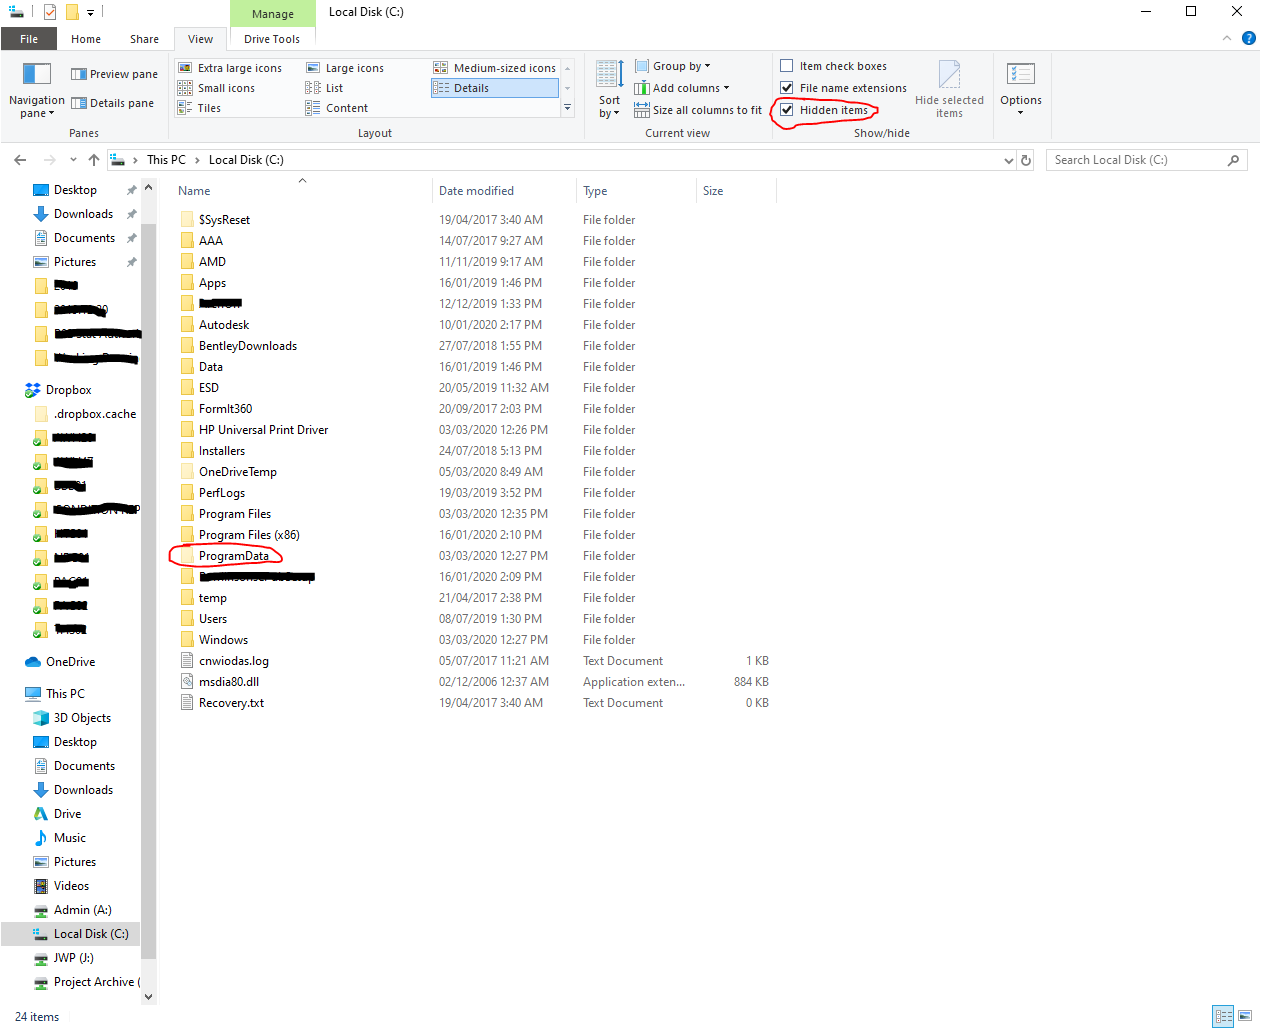The height and width of the screenshot is (1029, 1261).
Task: Open the Navigation pane menu
Action: 37,90
